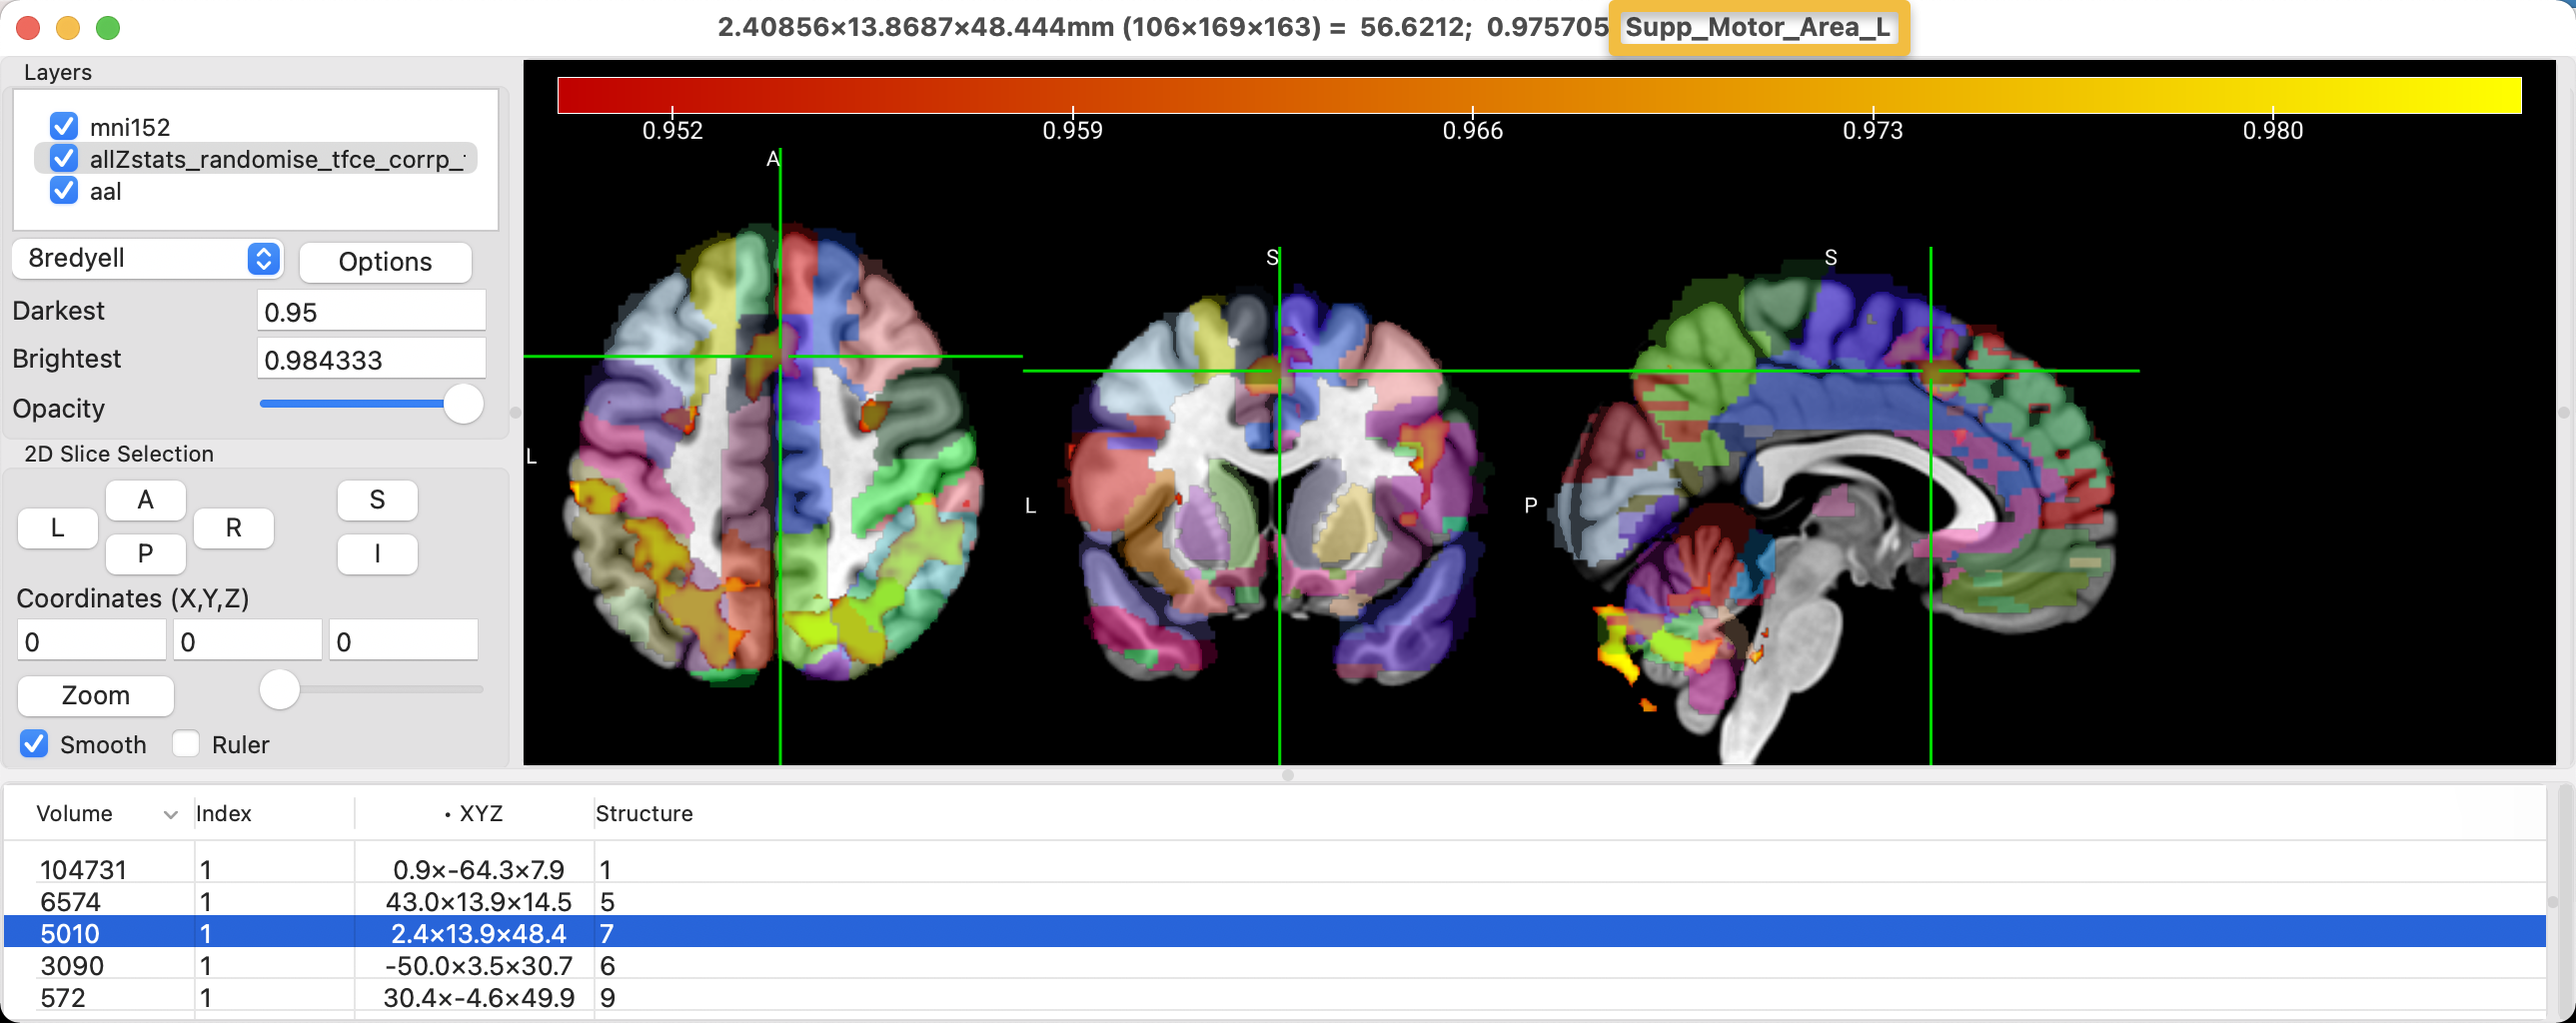Click the X coordinate input field
2576x1023 pixels.
pyautogui.click(x=91, y=641)
